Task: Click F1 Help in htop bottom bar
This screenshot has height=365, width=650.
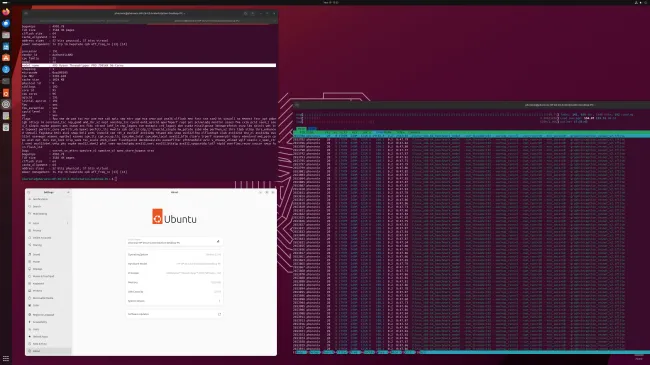Action: tap(301, 352)
